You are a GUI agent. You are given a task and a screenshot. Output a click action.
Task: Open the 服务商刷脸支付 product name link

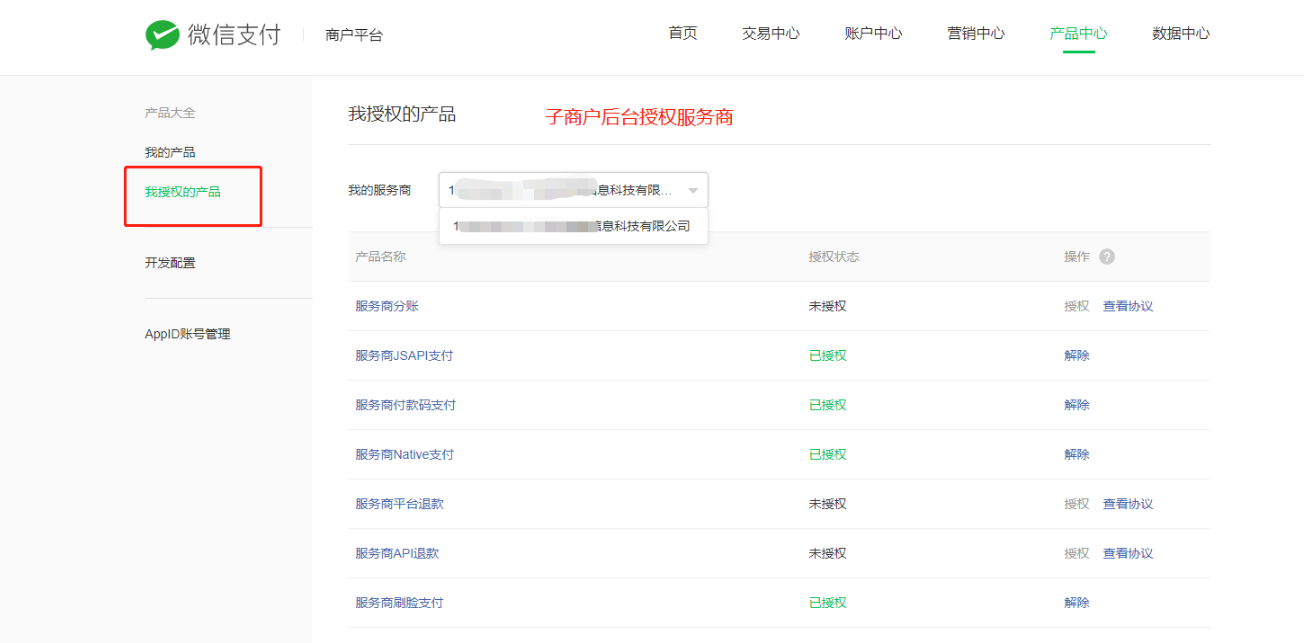(399, 603)
